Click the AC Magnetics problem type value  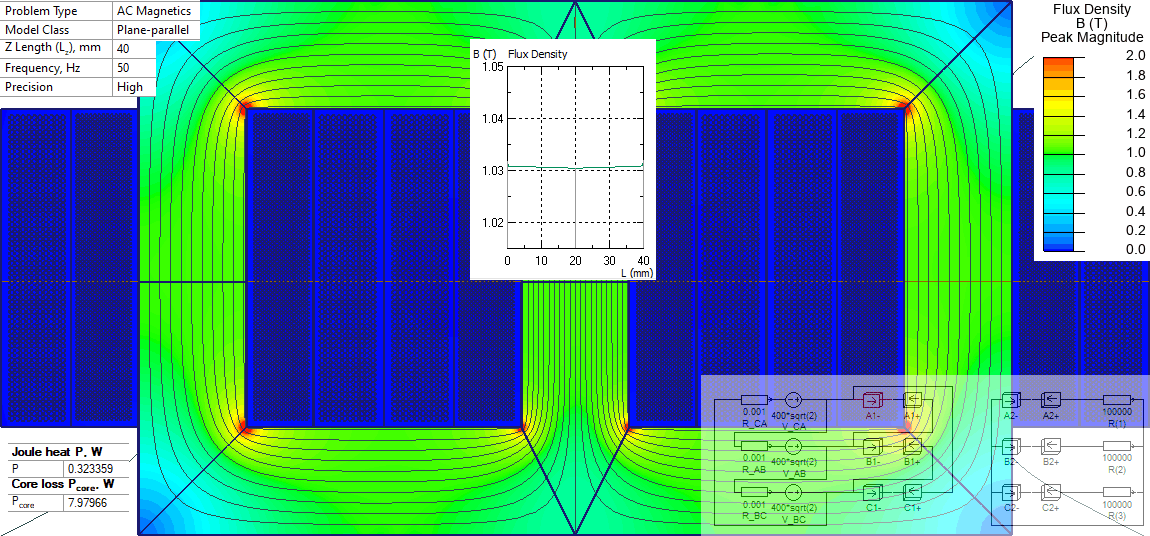[153, 11]
